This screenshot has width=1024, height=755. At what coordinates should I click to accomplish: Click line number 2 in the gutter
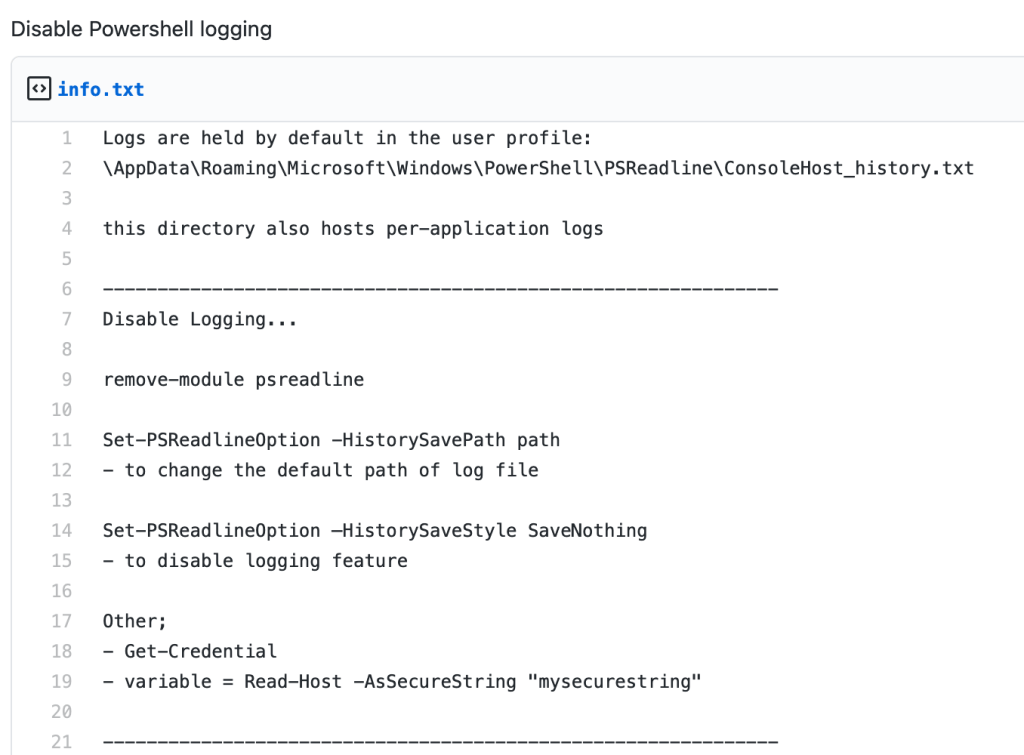[x=66, y=168]
